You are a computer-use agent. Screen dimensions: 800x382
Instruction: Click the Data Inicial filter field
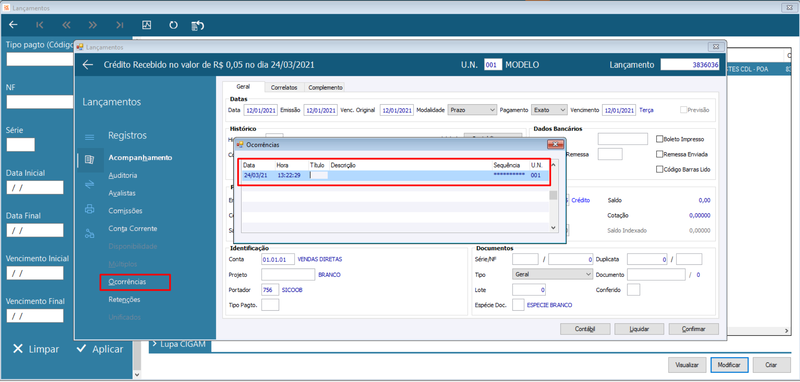(35, 187)
